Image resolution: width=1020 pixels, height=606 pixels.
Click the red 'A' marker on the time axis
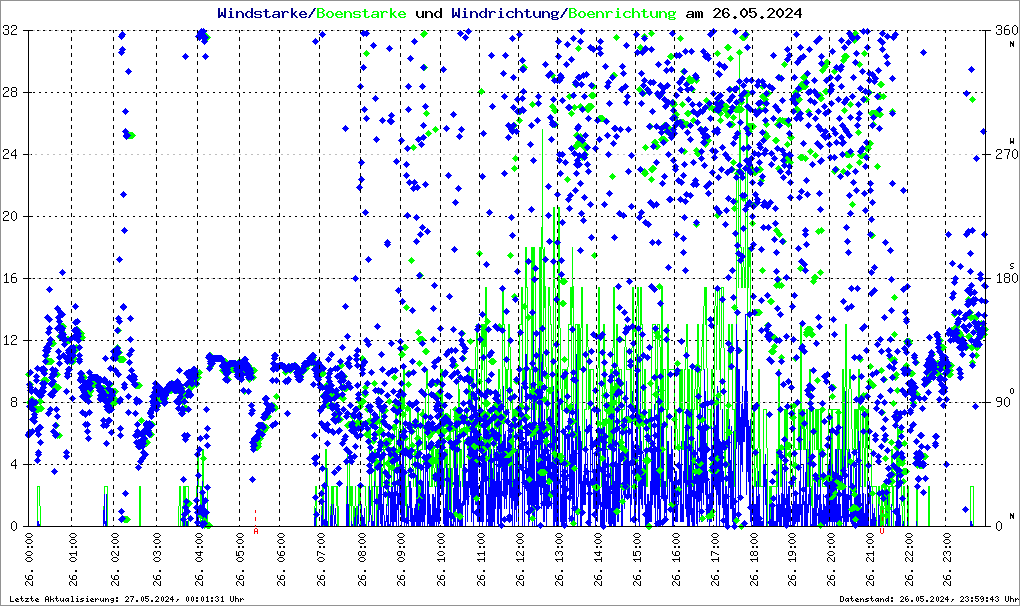tap(256, 532)
